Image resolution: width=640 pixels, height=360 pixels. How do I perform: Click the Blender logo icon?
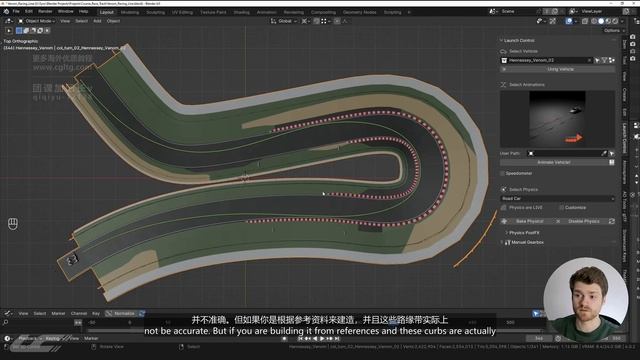(x=6, y=11)
